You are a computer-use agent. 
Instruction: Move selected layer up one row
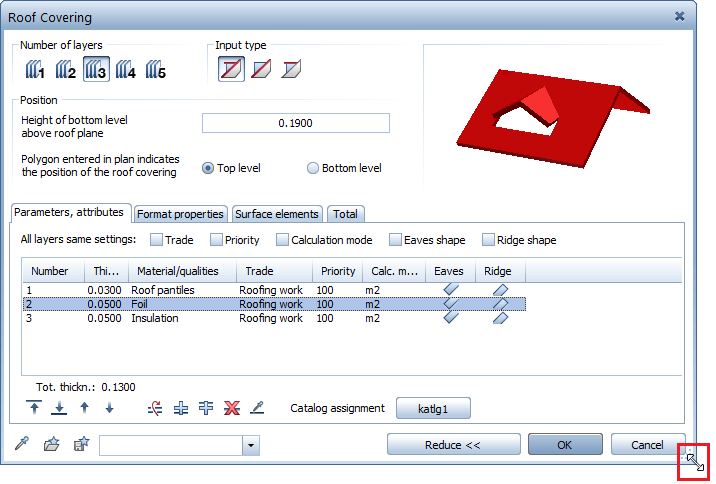84,407
